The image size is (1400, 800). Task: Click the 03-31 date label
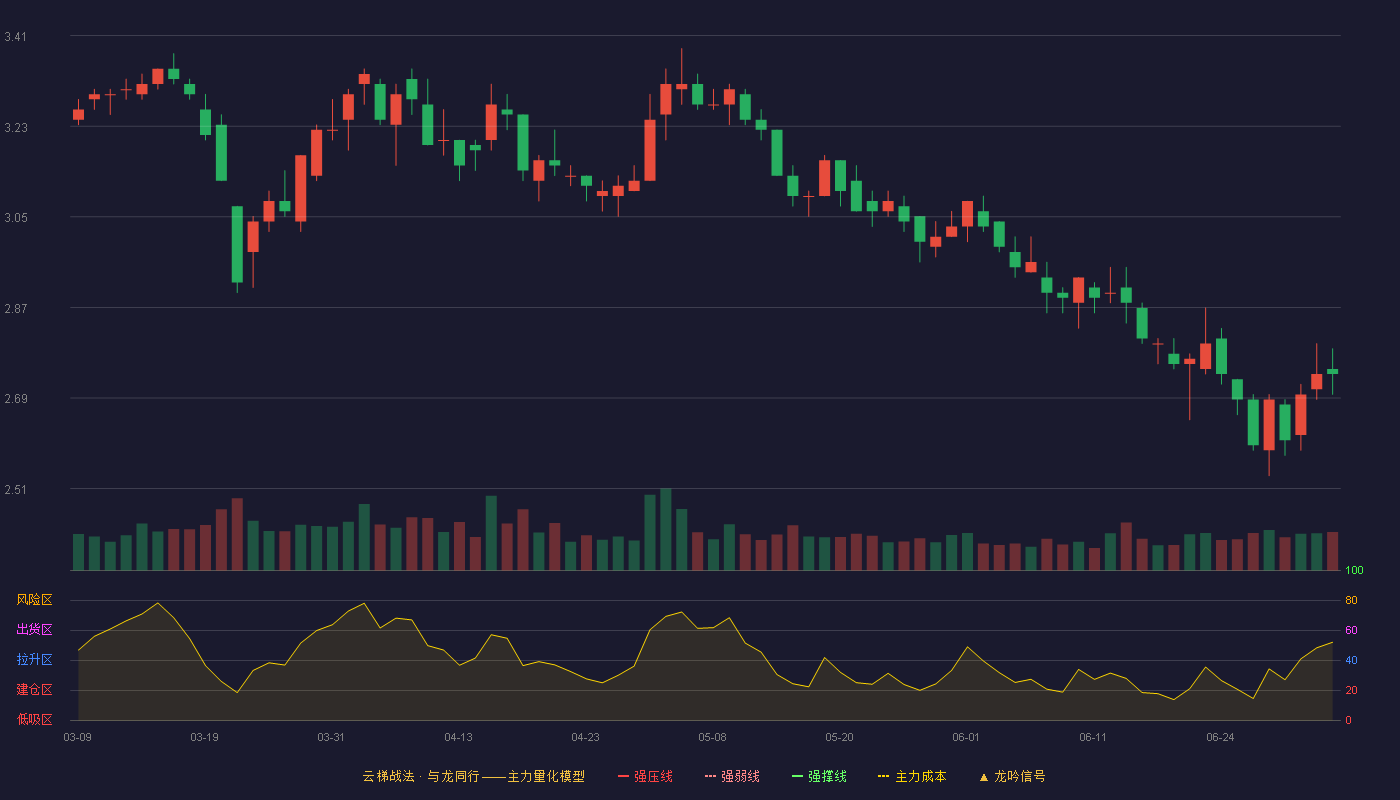[x=332, y=737]
